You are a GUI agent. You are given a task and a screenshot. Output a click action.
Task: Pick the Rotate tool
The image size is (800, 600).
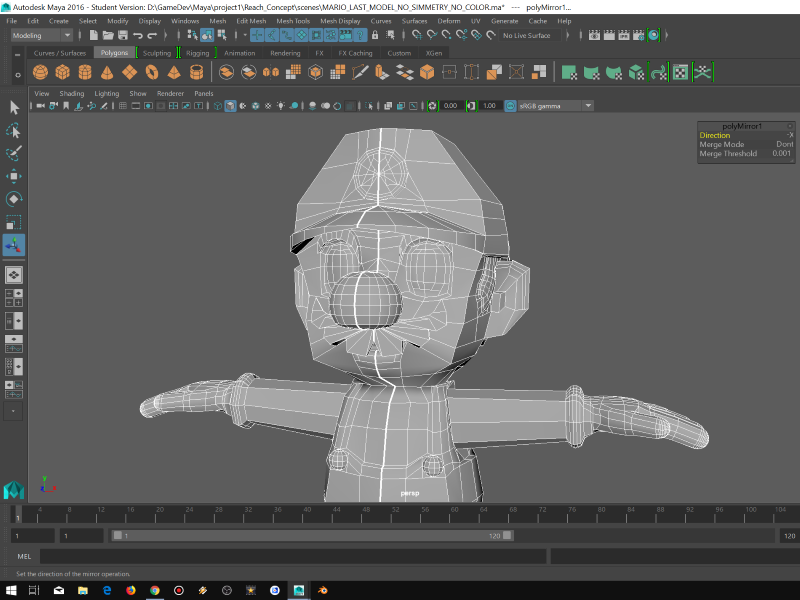click(x=14, y=200)
